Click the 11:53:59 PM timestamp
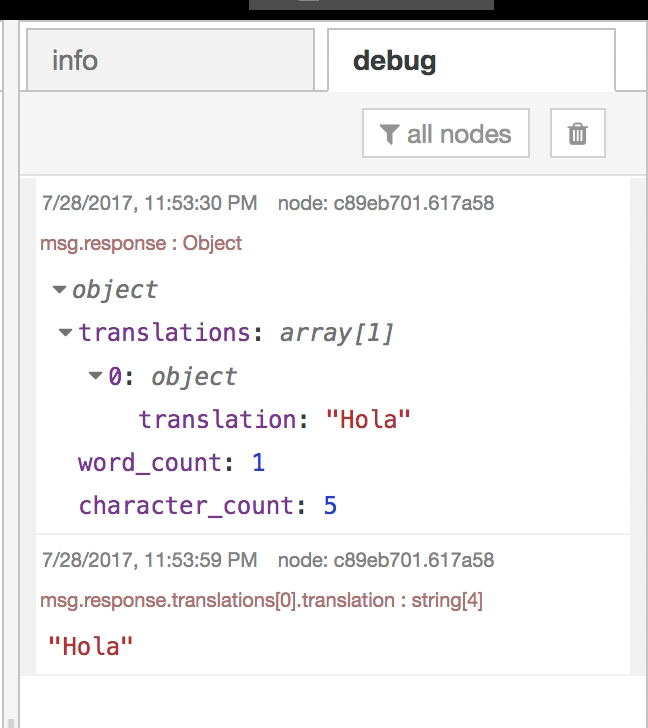This screenshot has height=728, width=648. (x=149, y=560)
